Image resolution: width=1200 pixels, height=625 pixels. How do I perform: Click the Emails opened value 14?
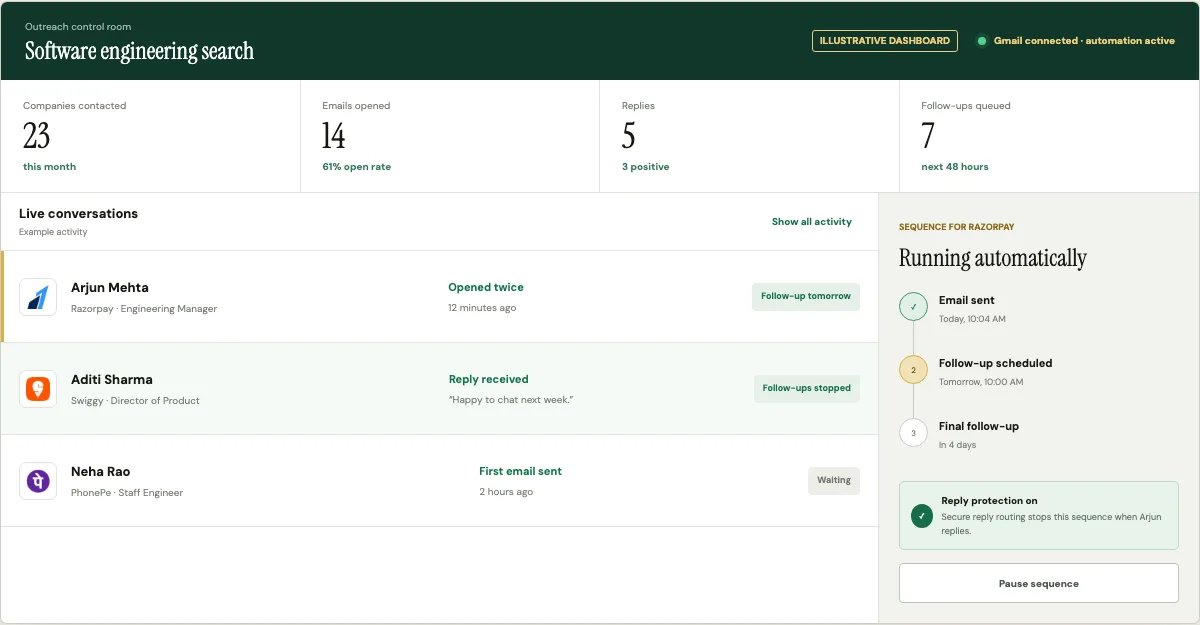[334, 135]
